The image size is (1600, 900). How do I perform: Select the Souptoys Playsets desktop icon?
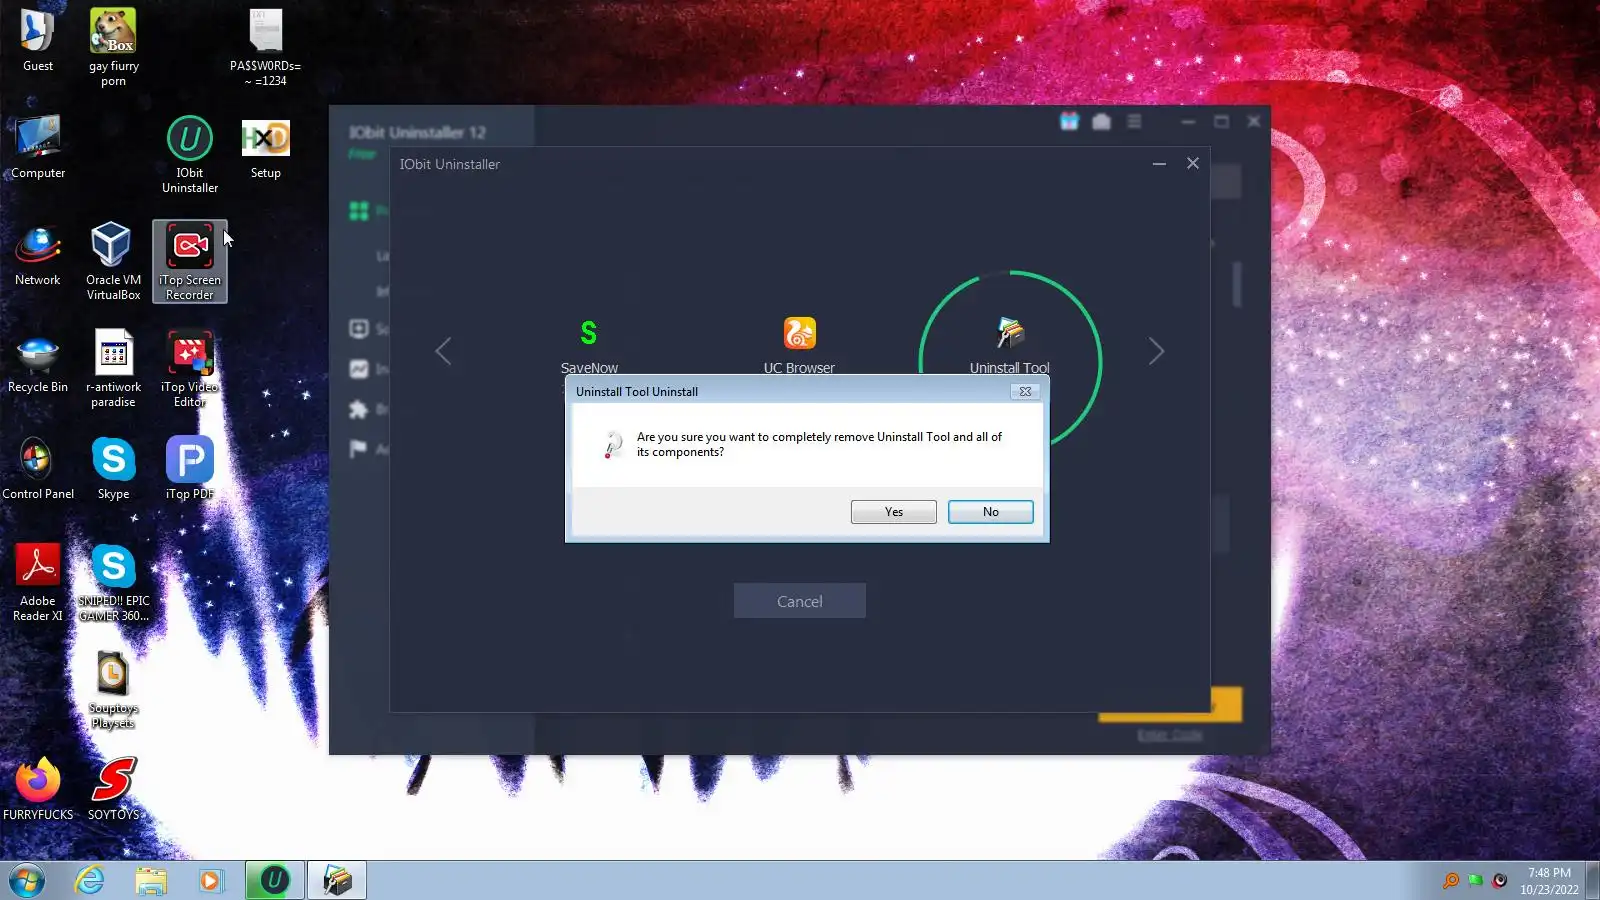[113, 689]
